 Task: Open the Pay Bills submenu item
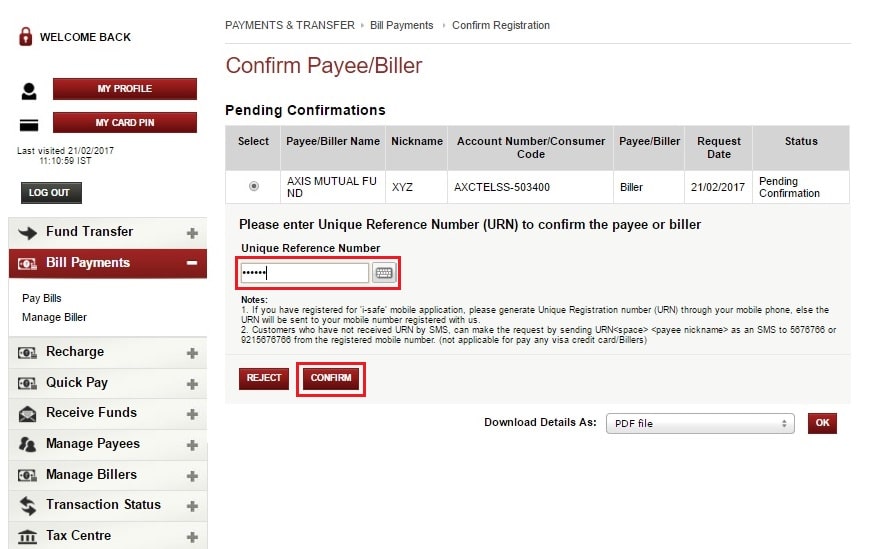click(42, 298)
